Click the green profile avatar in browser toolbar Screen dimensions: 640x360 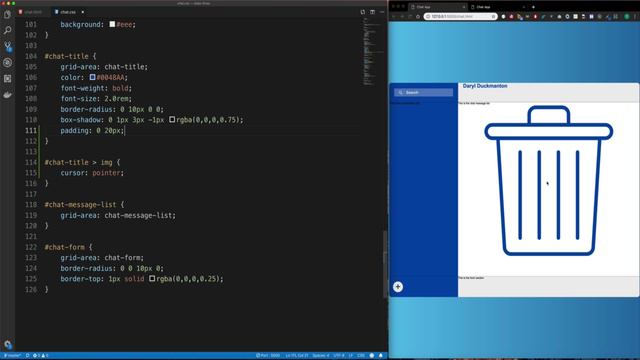(627, 17)
